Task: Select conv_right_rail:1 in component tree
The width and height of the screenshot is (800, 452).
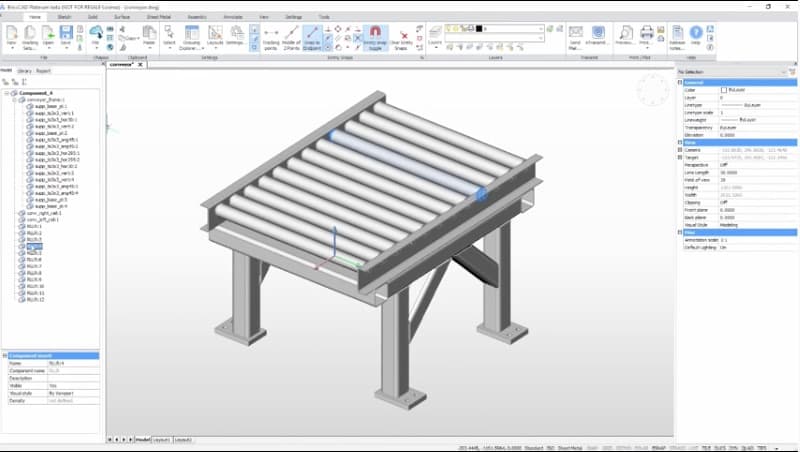Action: click(44, 213)
